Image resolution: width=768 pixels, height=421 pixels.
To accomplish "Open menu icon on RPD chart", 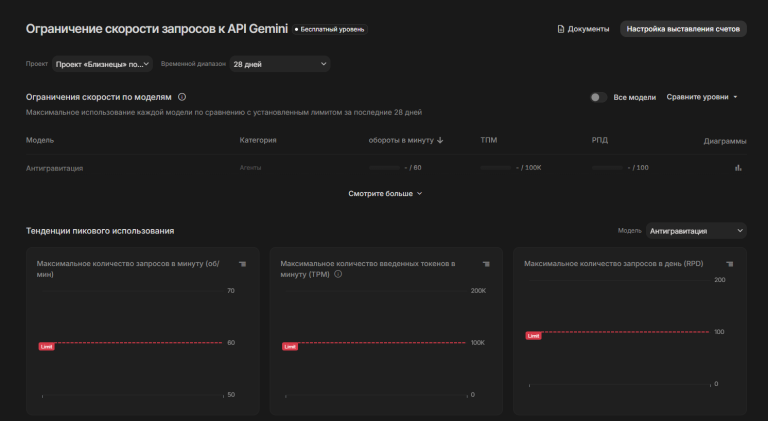I will (730, 264).
